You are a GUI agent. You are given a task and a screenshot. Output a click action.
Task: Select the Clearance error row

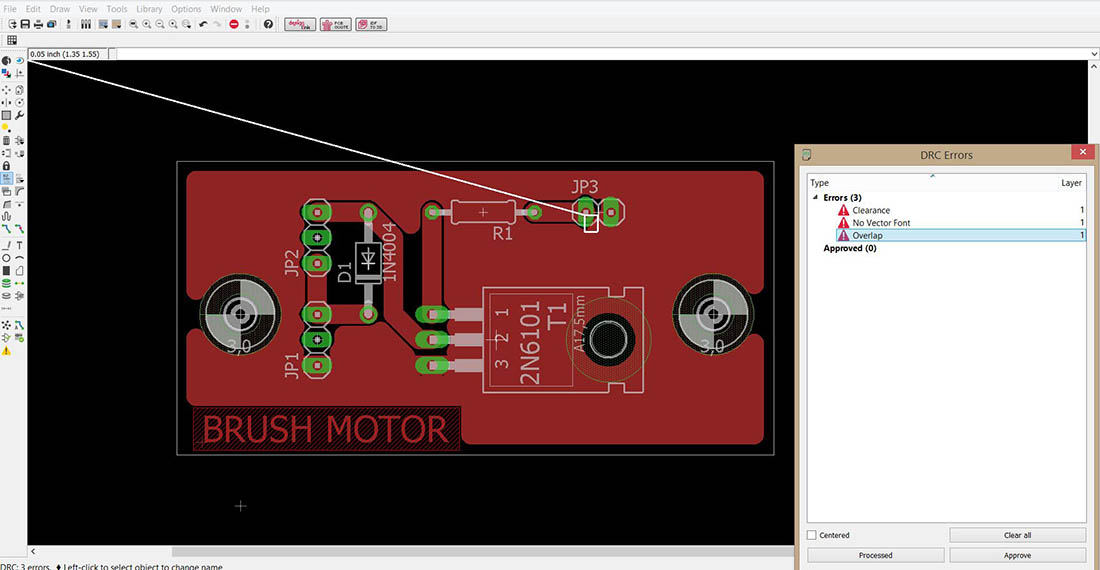pos(961,210)
